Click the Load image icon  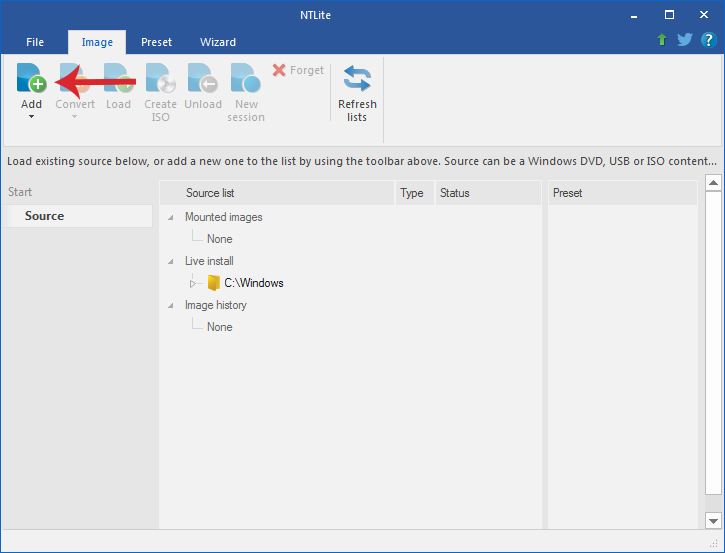[118, 78]
